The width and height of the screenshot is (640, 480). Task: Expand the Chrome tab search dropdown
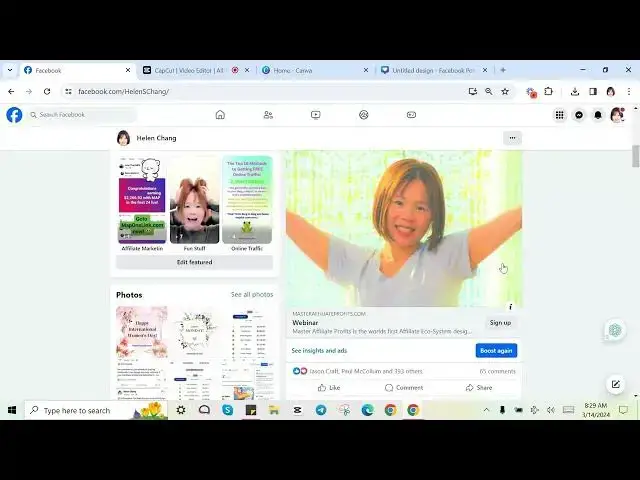[x=10, y=70]
